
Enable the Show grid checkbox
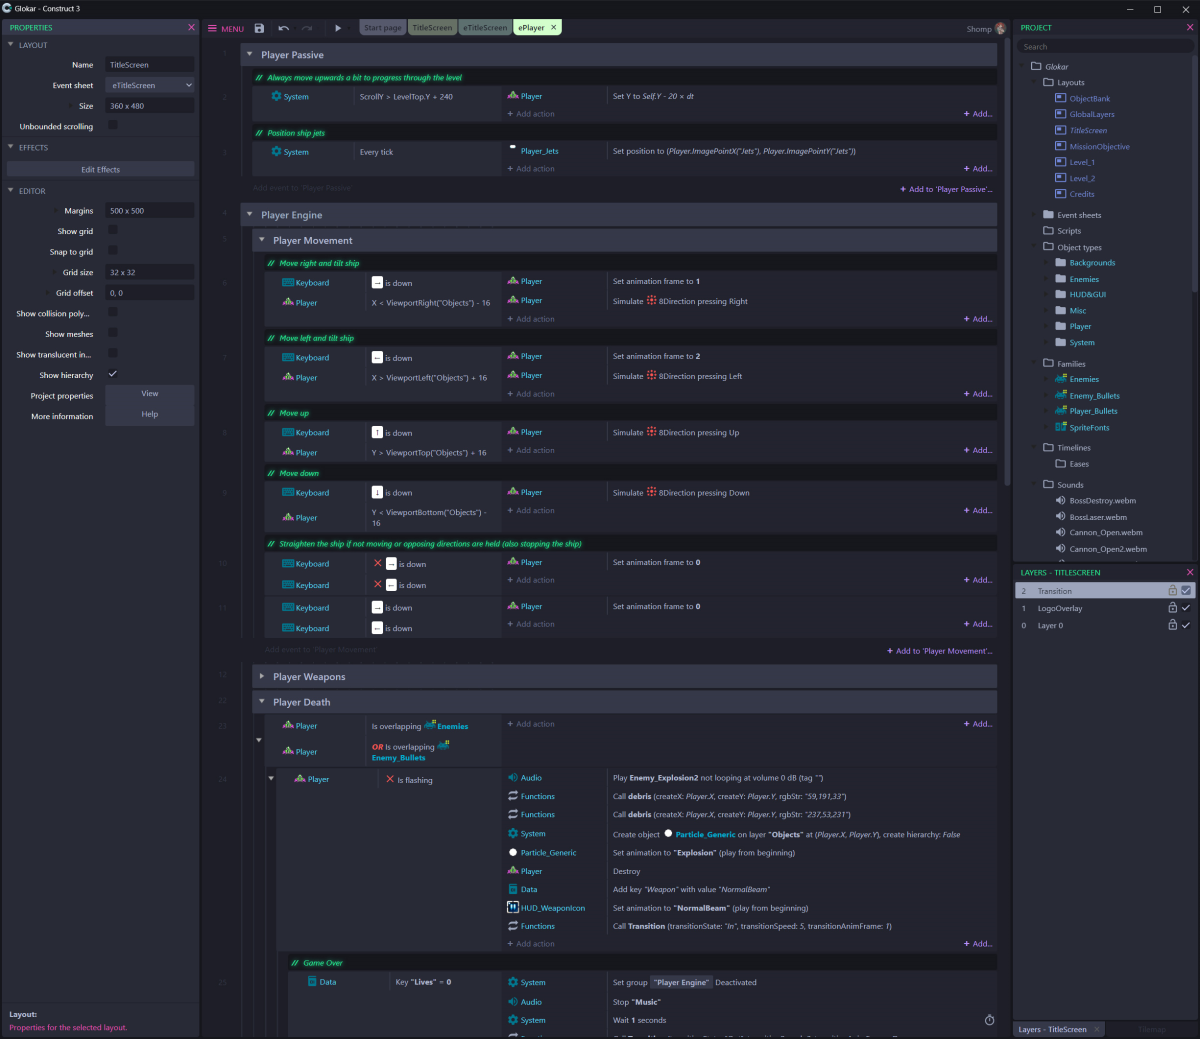pos(112,231)
